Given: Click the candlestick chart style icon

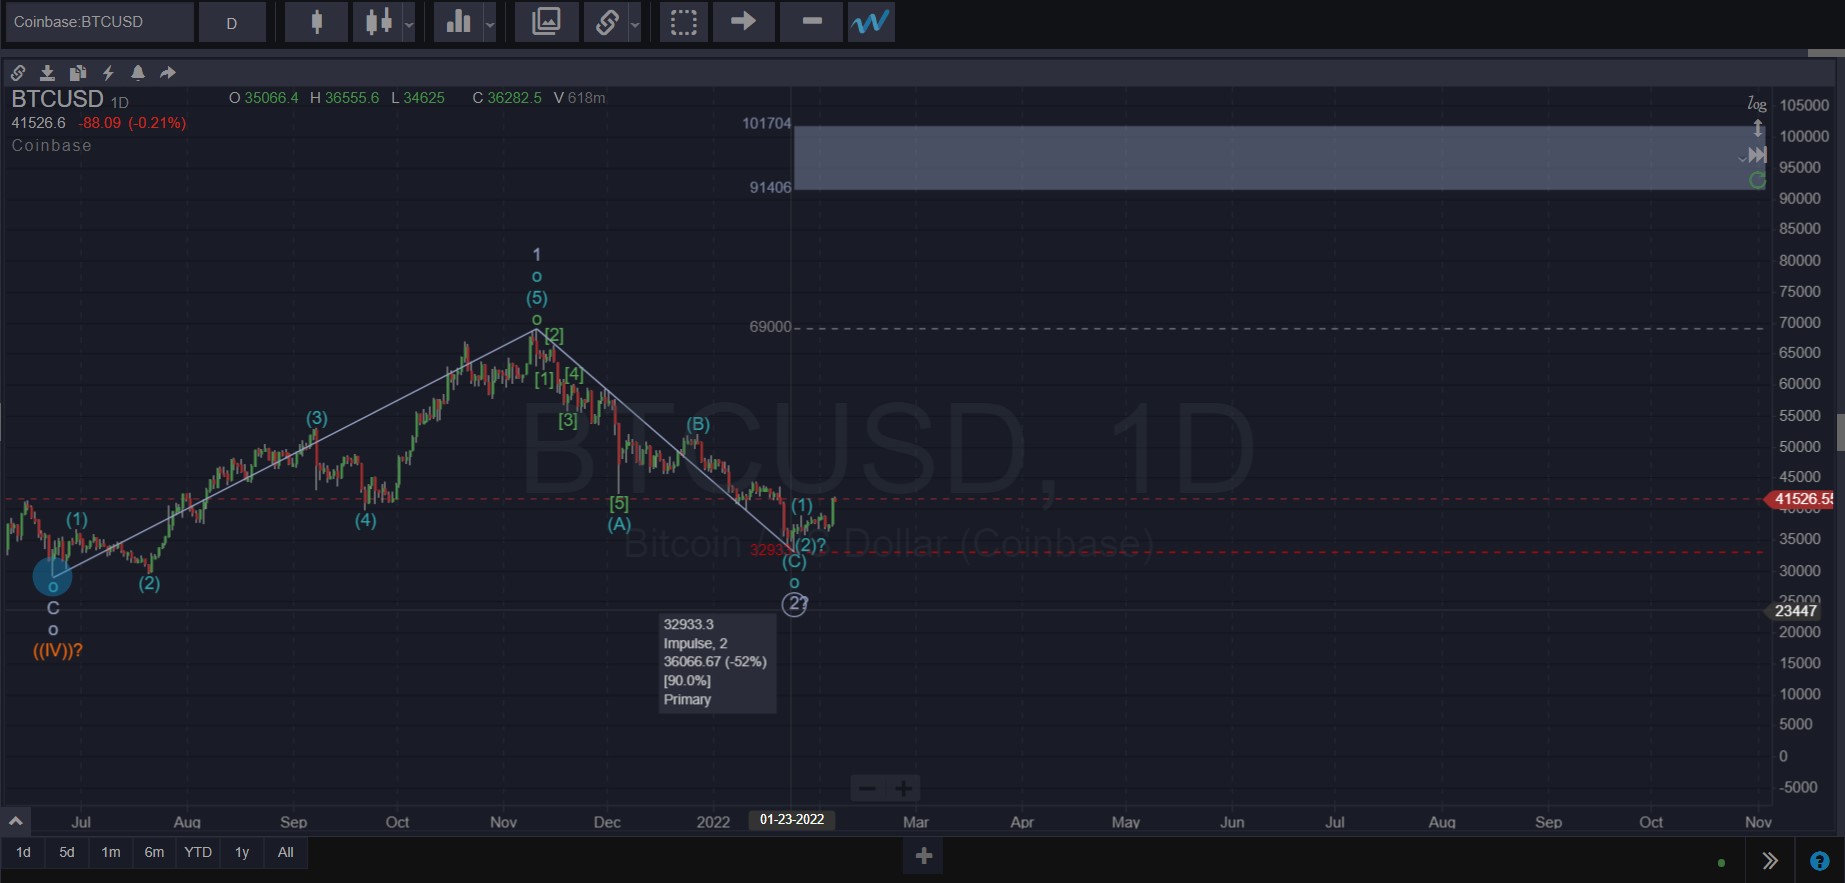Looking at the screenshot, I should (x=316, y=22).
